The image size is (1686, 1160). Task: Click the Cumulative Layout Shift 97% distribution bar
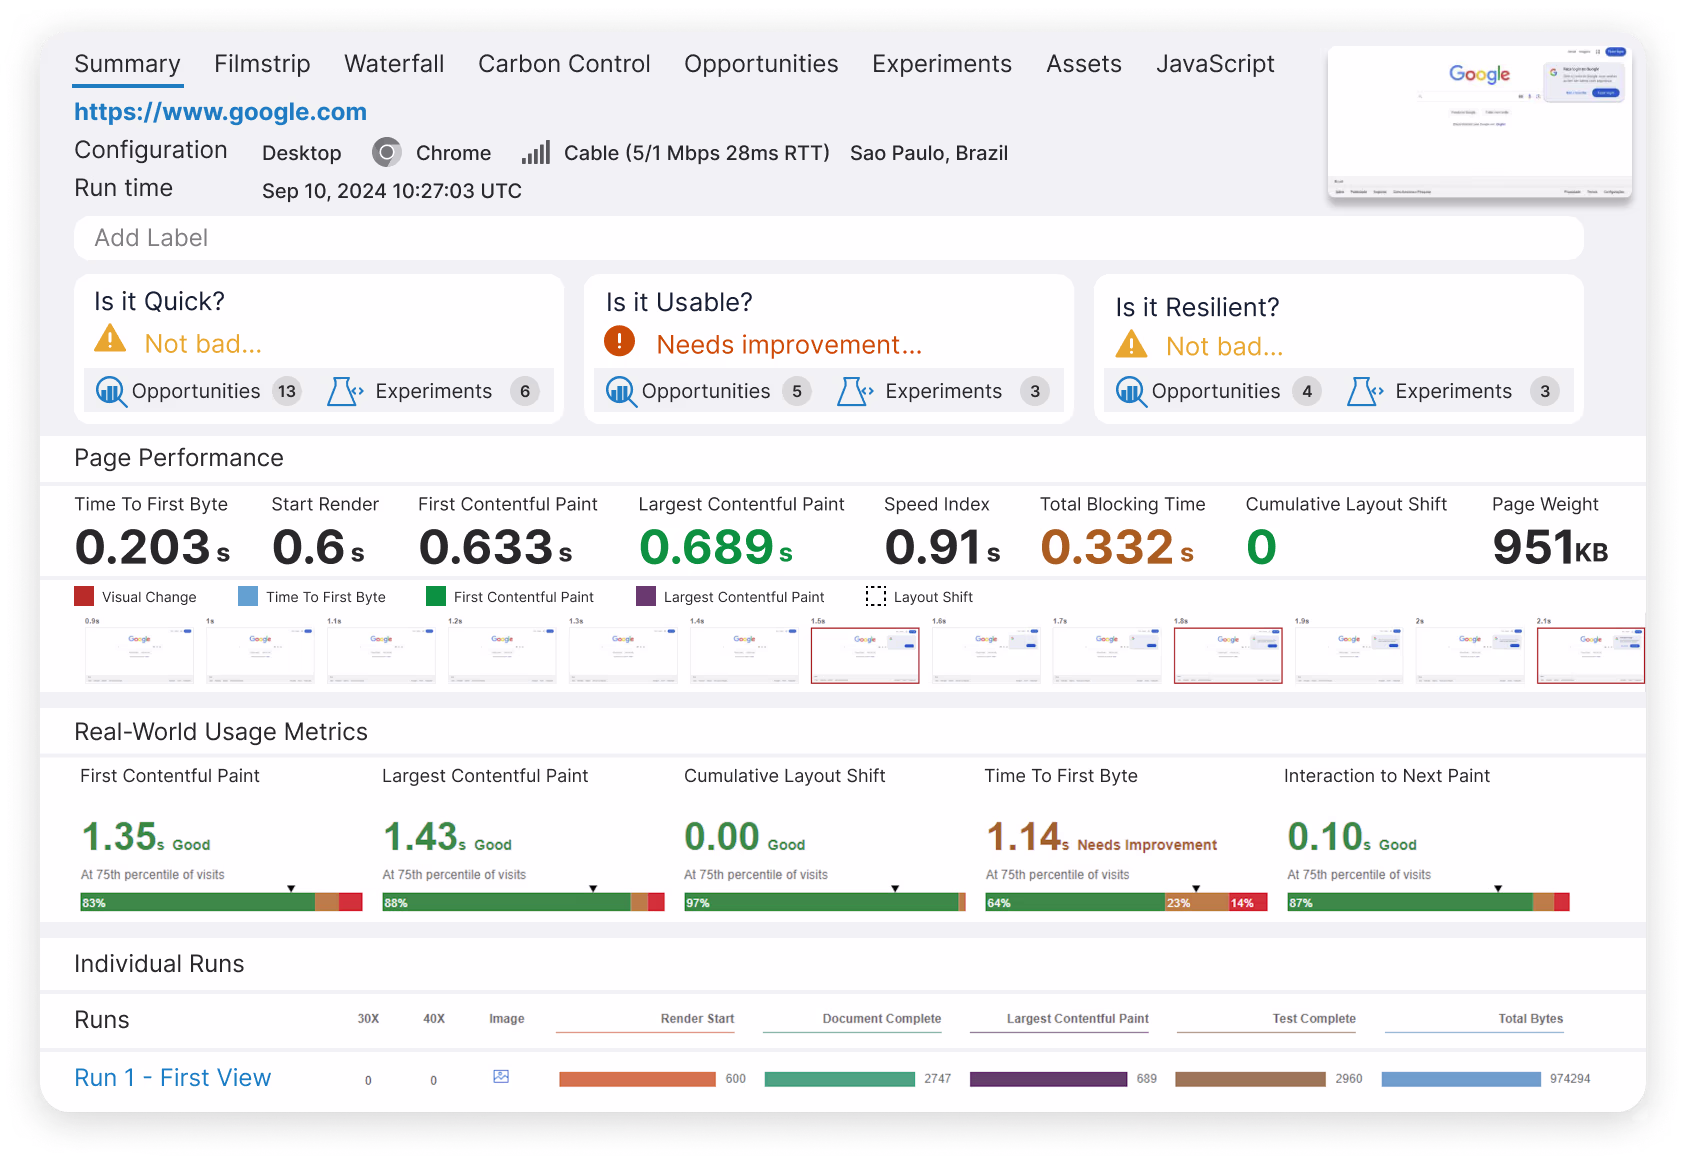(x=825, y=902)
